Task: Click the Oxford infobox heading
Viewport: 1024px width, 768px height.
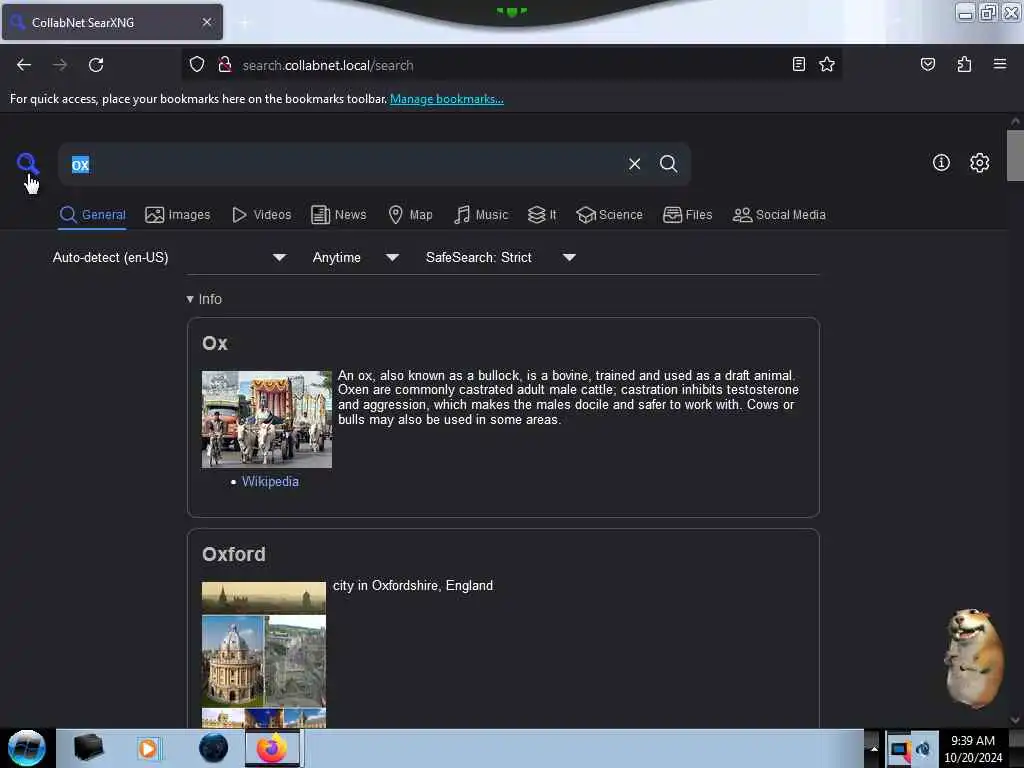Action: click(x=234, y=554)
